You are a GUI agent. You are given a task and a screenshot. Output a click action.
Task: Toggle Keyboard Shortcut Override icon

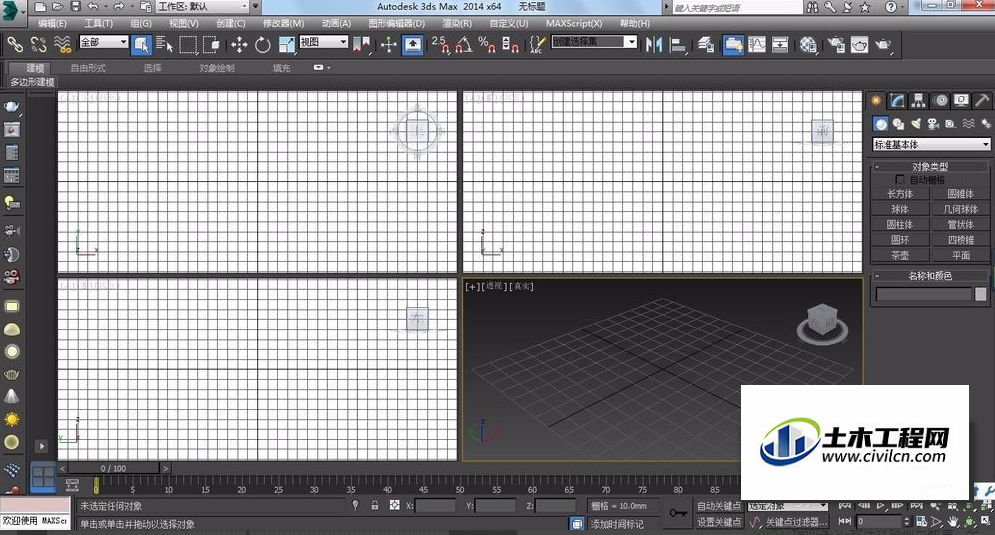(x=412, y=44)
